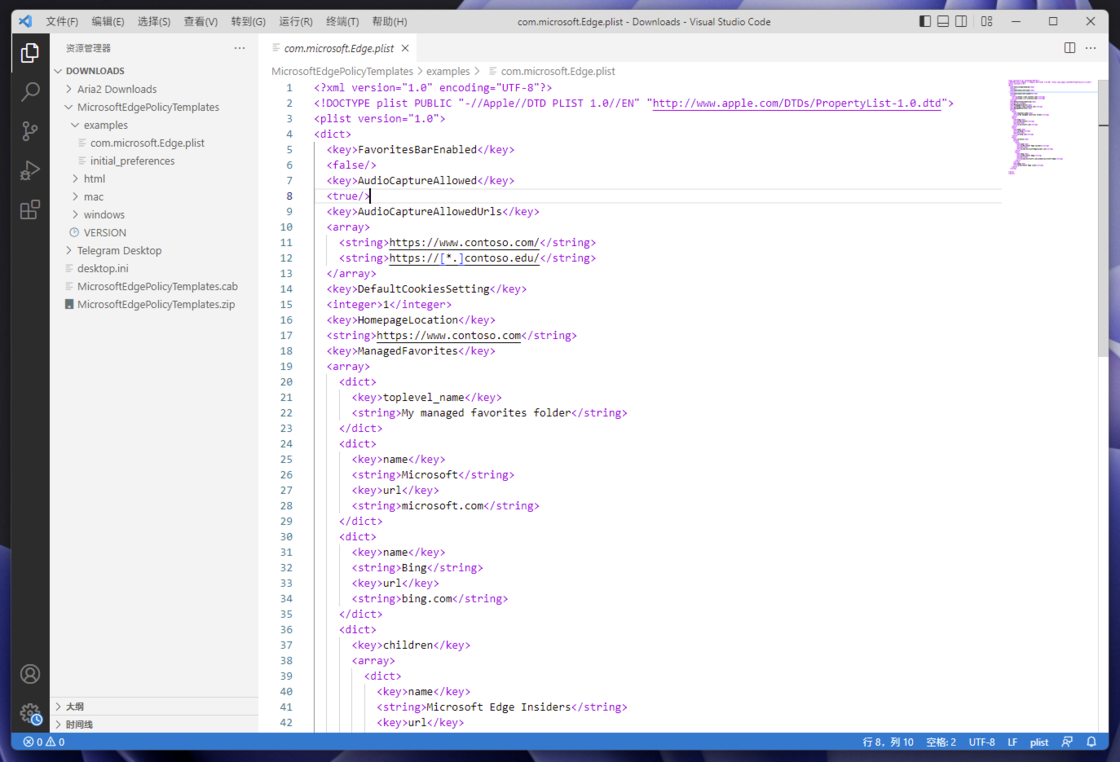1120x762 pixels.
Task: Open the Extensions view
Action: pyautogui.click(x=30, y=209)
